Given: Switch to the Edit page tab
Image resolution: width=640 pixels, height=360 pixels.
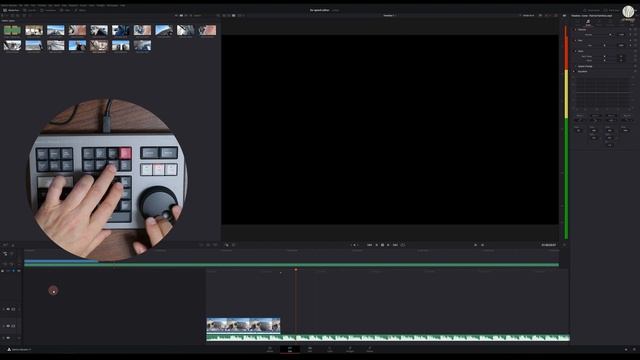Looking at the screenshot, I should pyautogui.click(x=310, y=349).
